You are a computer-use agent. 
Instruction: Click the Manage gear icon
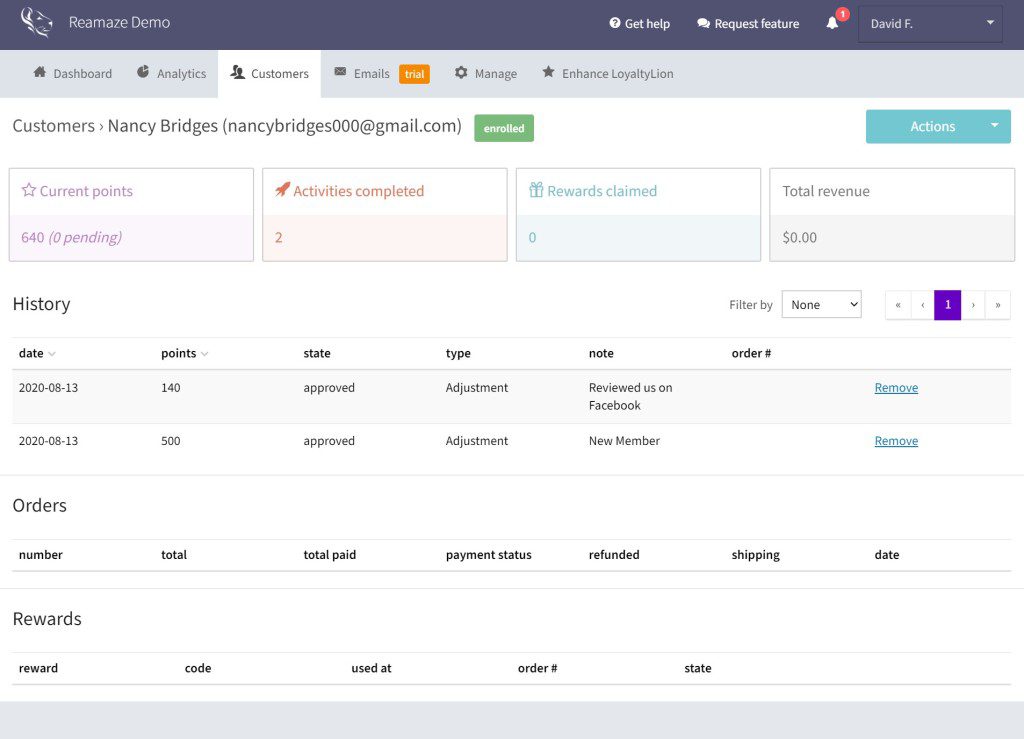tap(460, 73)
